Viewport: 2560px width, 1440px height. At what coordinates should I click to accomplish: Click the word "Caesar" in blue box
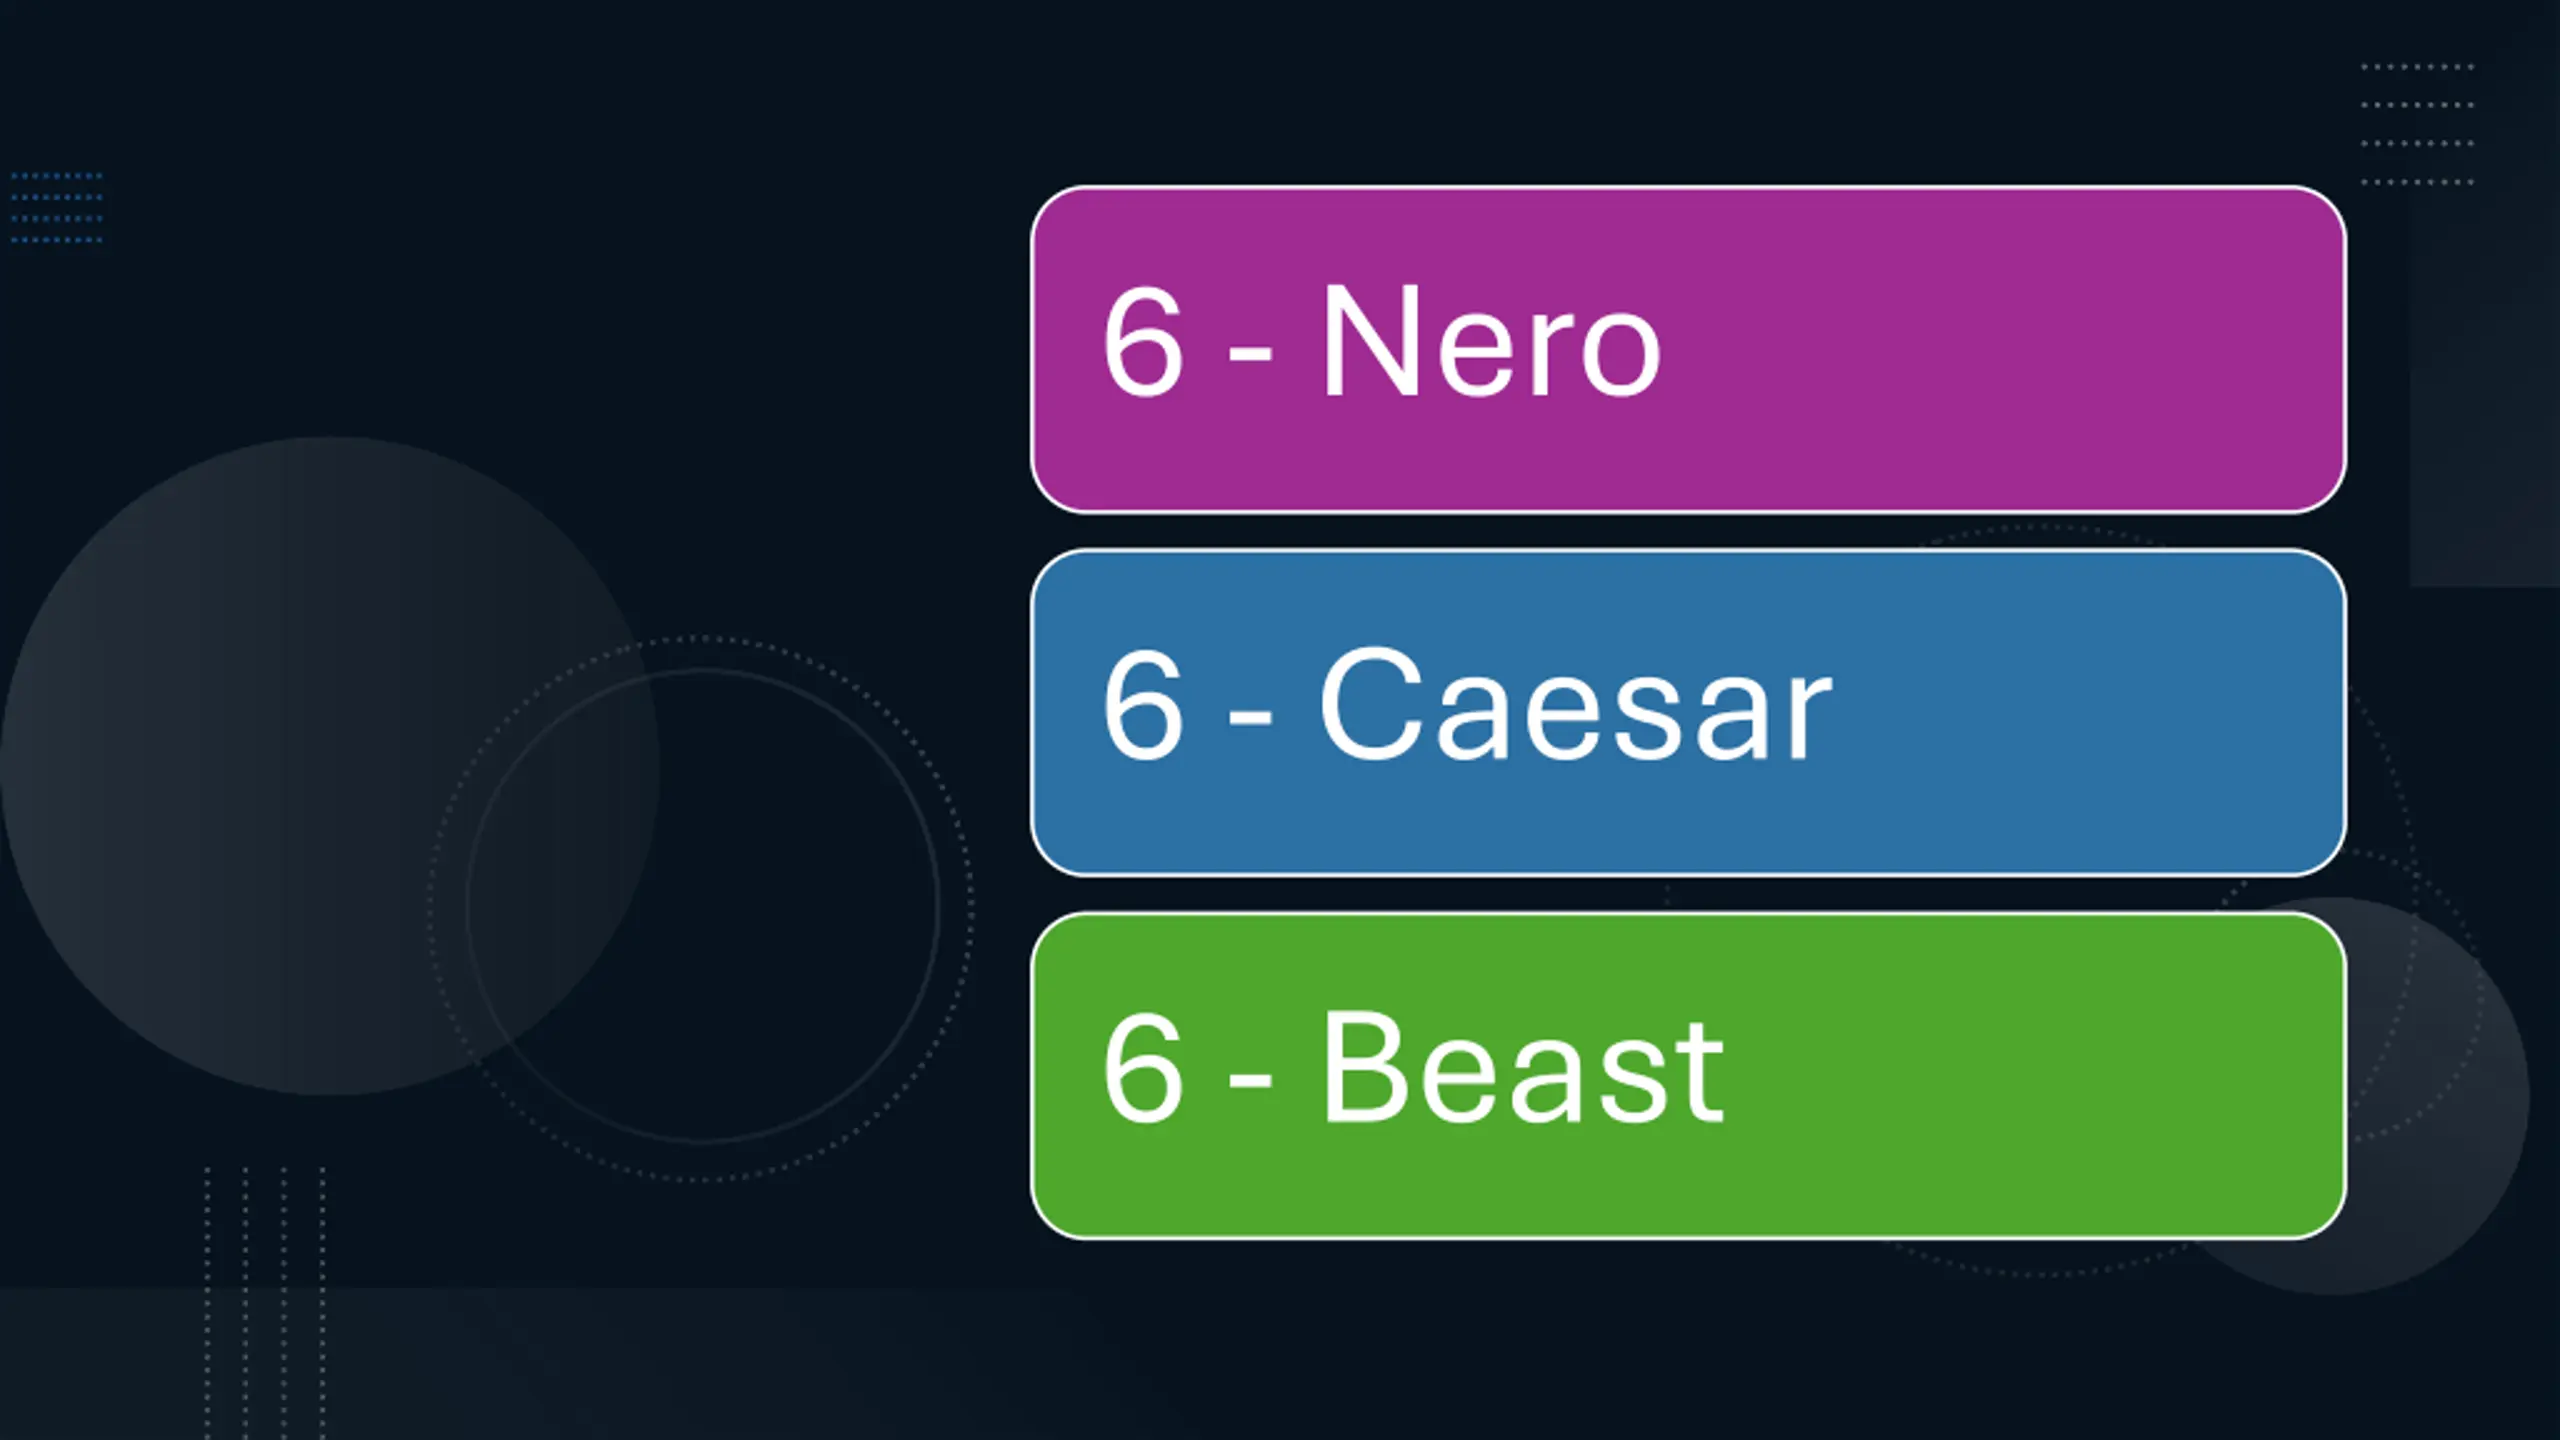click(1575, 706)
